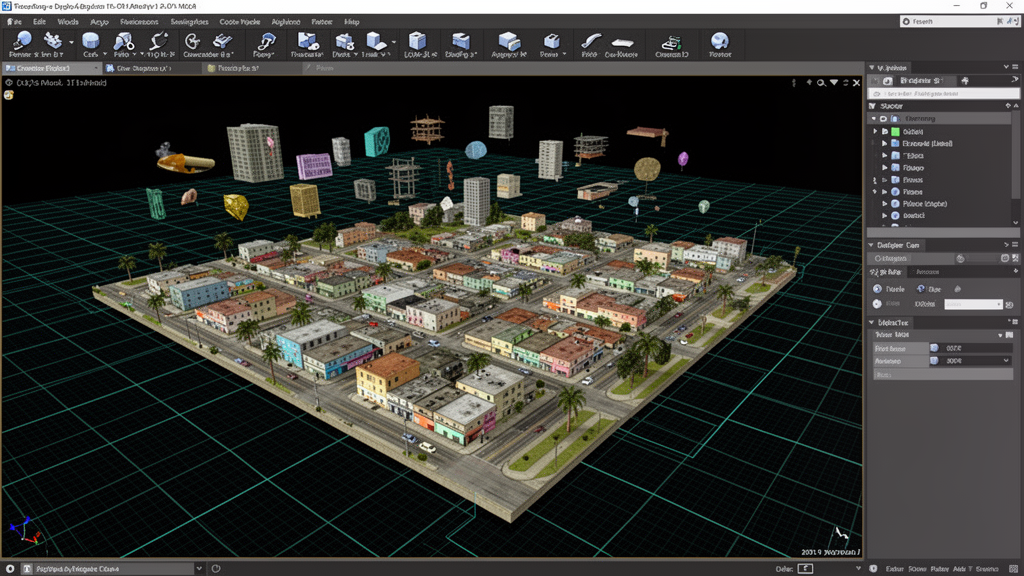Open the dropdown arrow on the active document tab
Screen dimensions: 1024x576
tap(97, 68)
